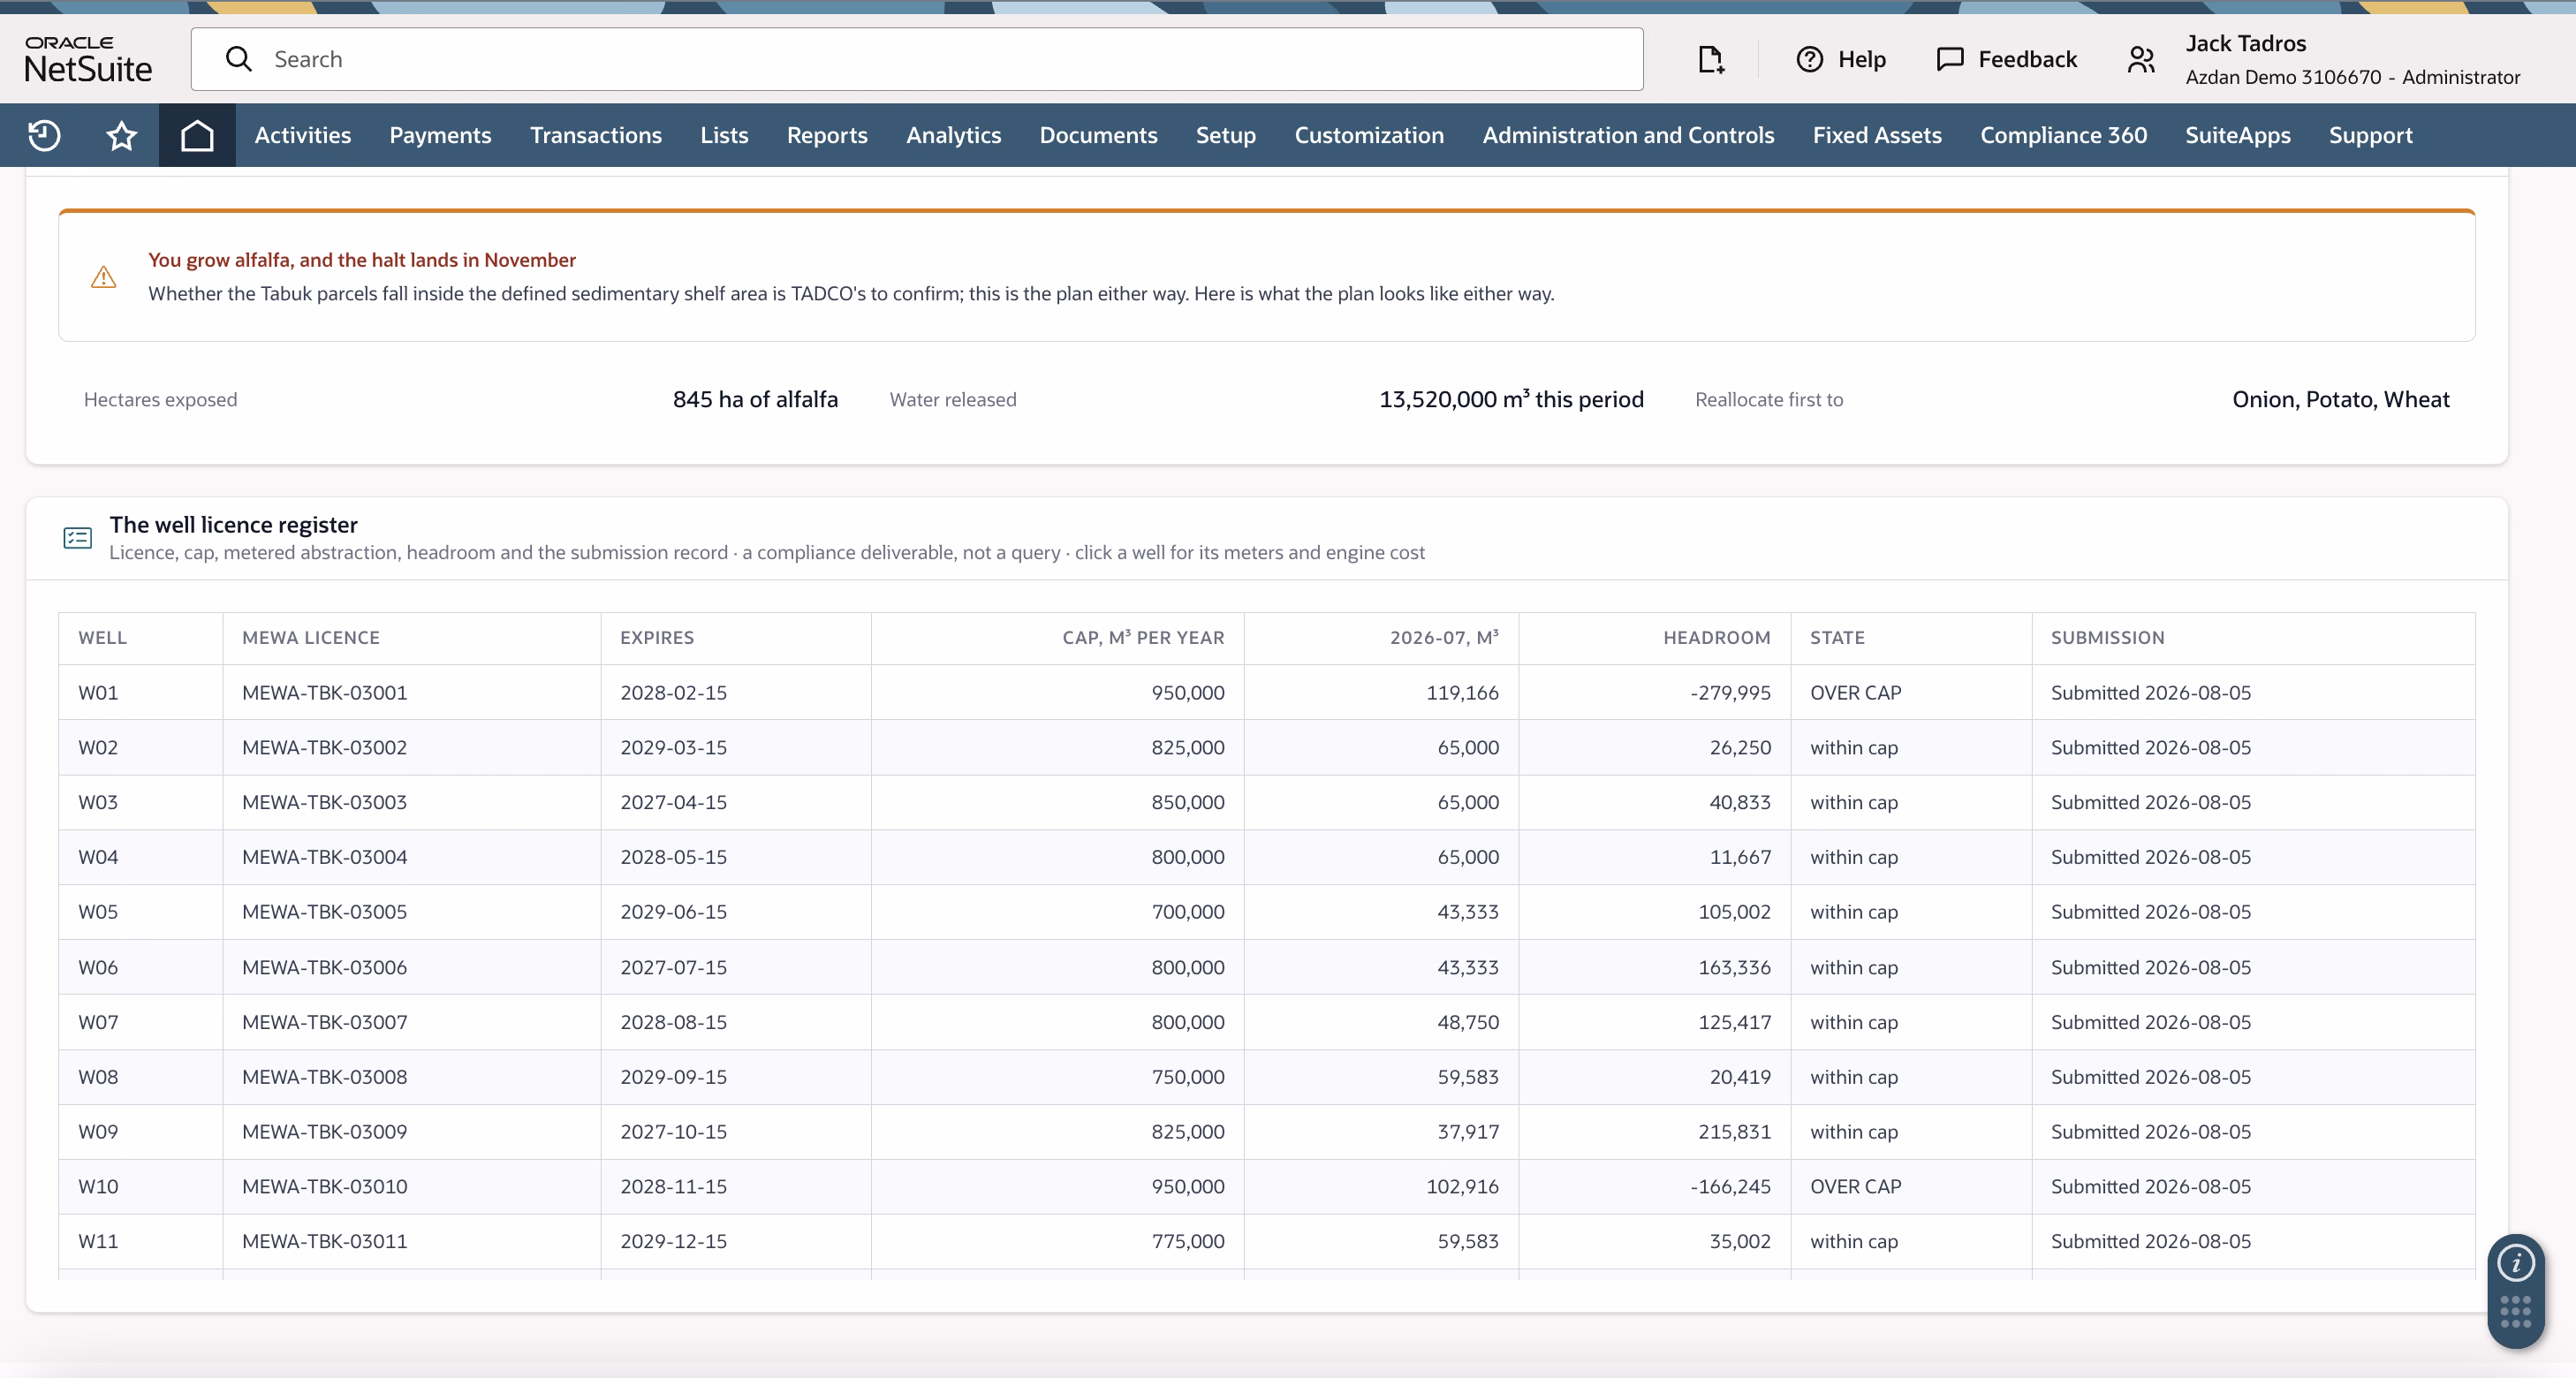The height and width of the screenshot is (1378, 2576).
Task: Open the Documents menu
Action: (1098, 135)
